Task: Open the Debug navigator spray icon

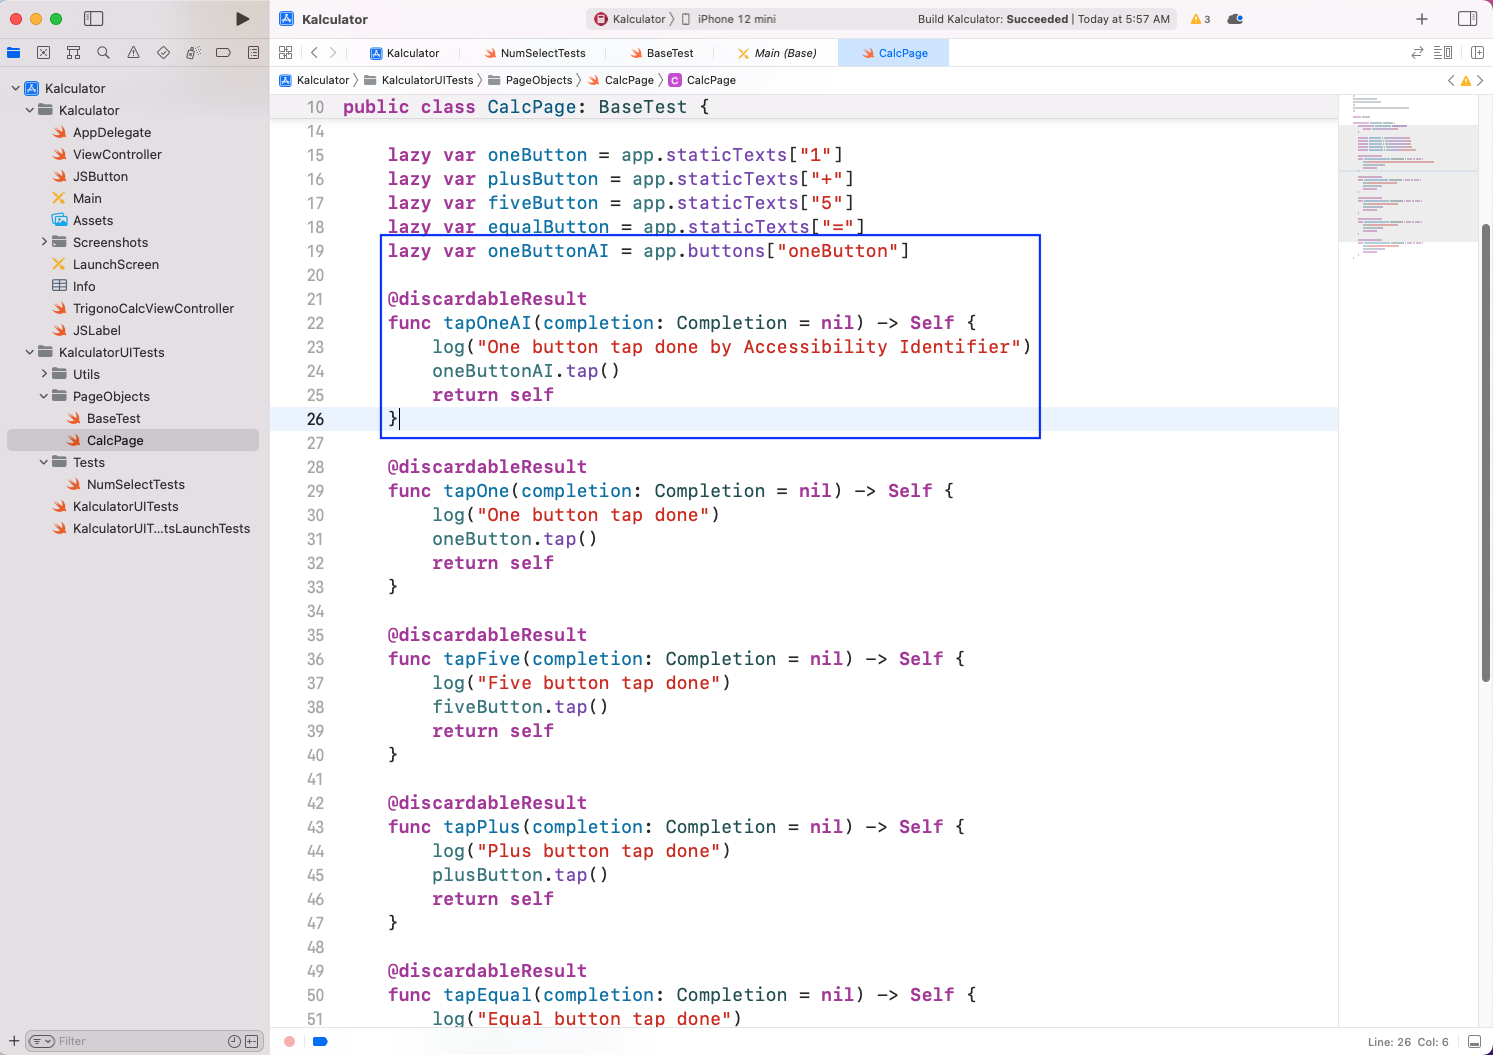Action: (193, 53)
